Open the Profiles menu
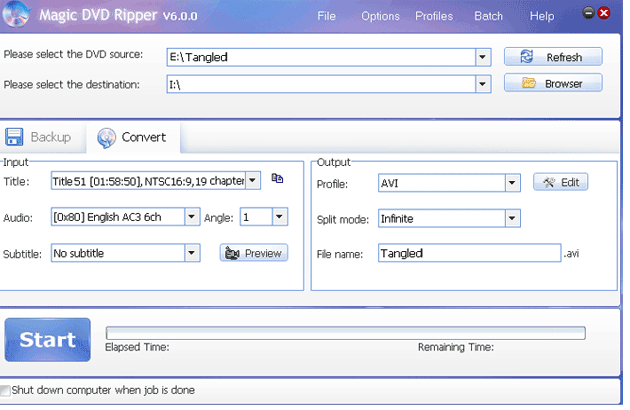 coord(434,16)
